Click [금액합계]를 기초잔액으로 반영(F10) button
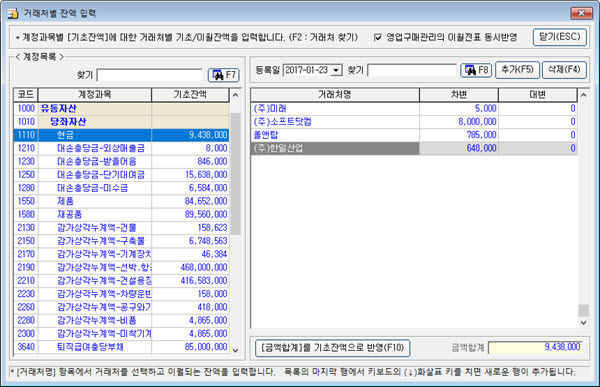 pyautogui.click(x=333, y=348)
